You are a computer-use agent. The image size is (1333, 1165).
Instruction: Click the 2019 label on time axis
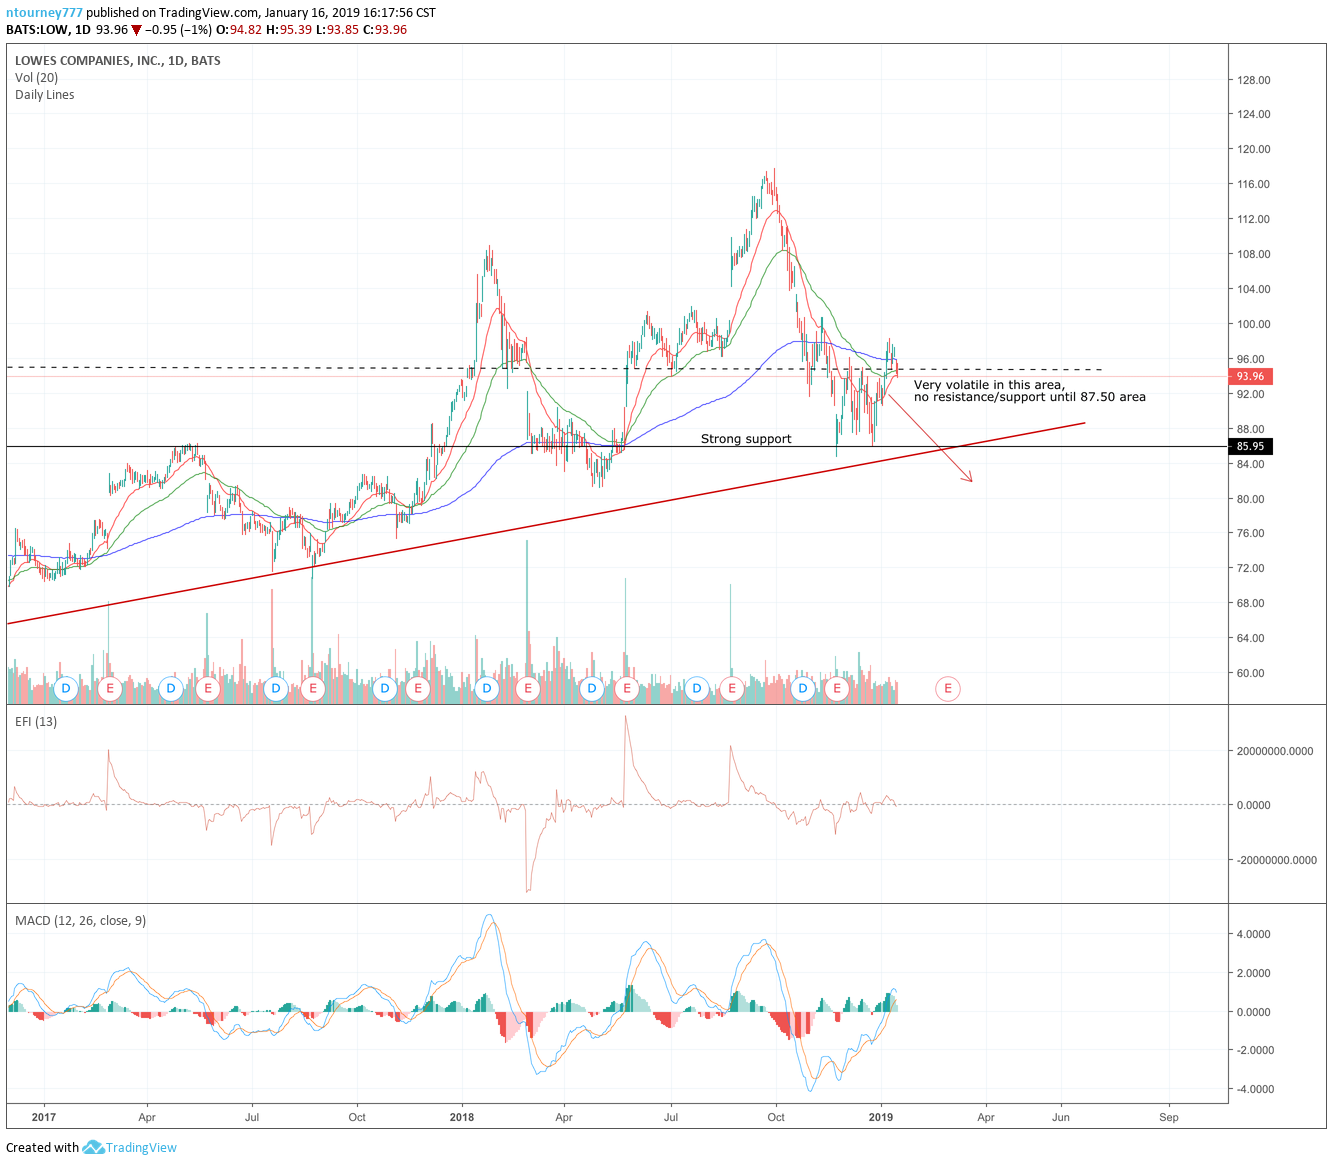pos(881,1117)
